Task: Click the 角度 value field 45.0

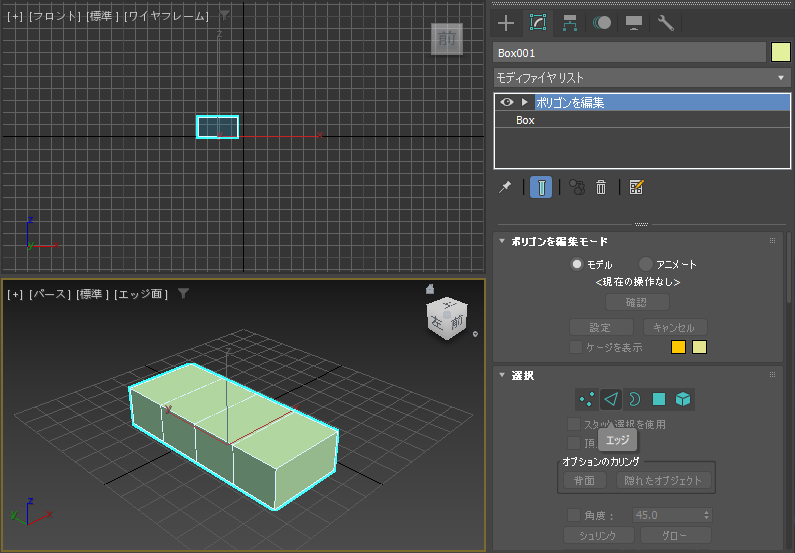Action: pos(666,515)
